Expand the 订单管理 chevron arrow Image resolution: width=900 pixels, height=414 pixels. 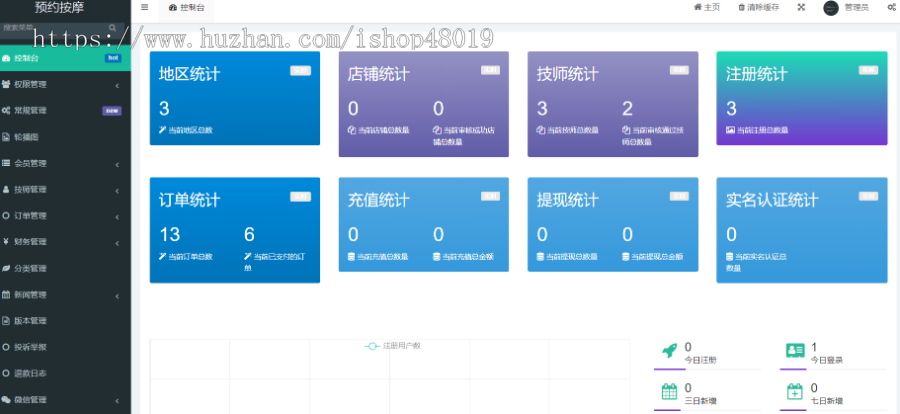point(117,217)
